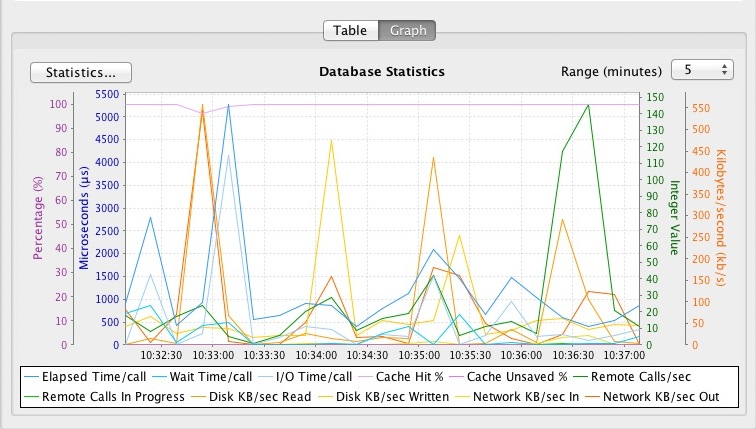Click the 5500 microseconds axis value
Viewport: 756px width, 429px height.
point(107,94)
